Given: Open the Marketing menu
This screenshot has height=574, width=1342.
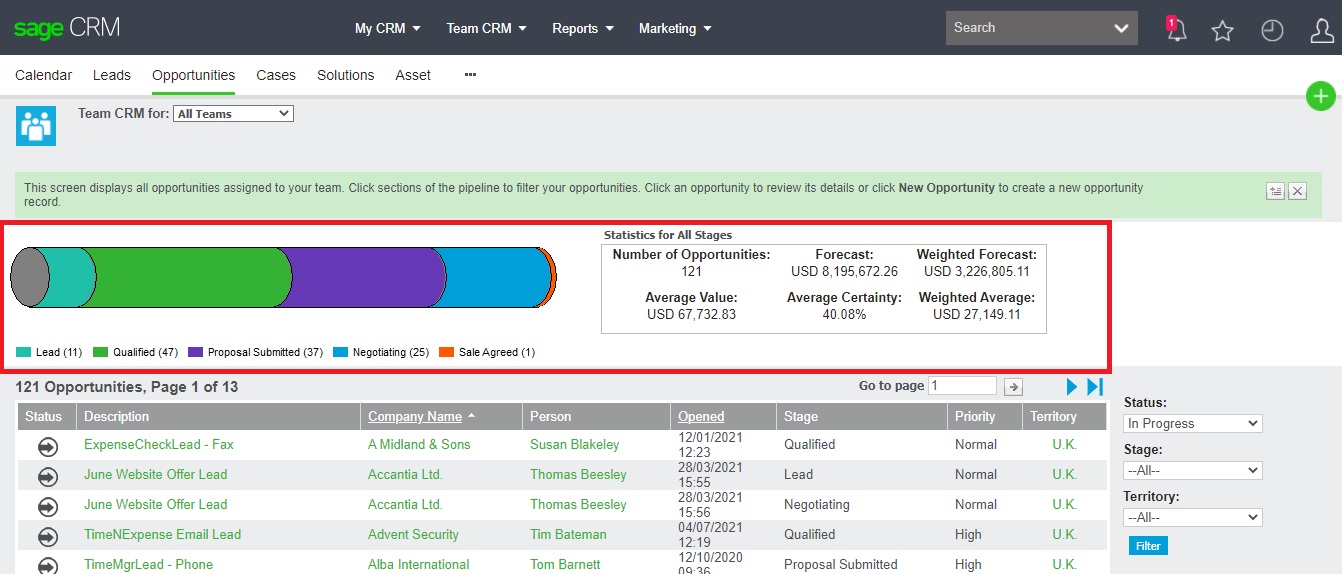Looking at the screenshot, I should click(x=675, y=28).
